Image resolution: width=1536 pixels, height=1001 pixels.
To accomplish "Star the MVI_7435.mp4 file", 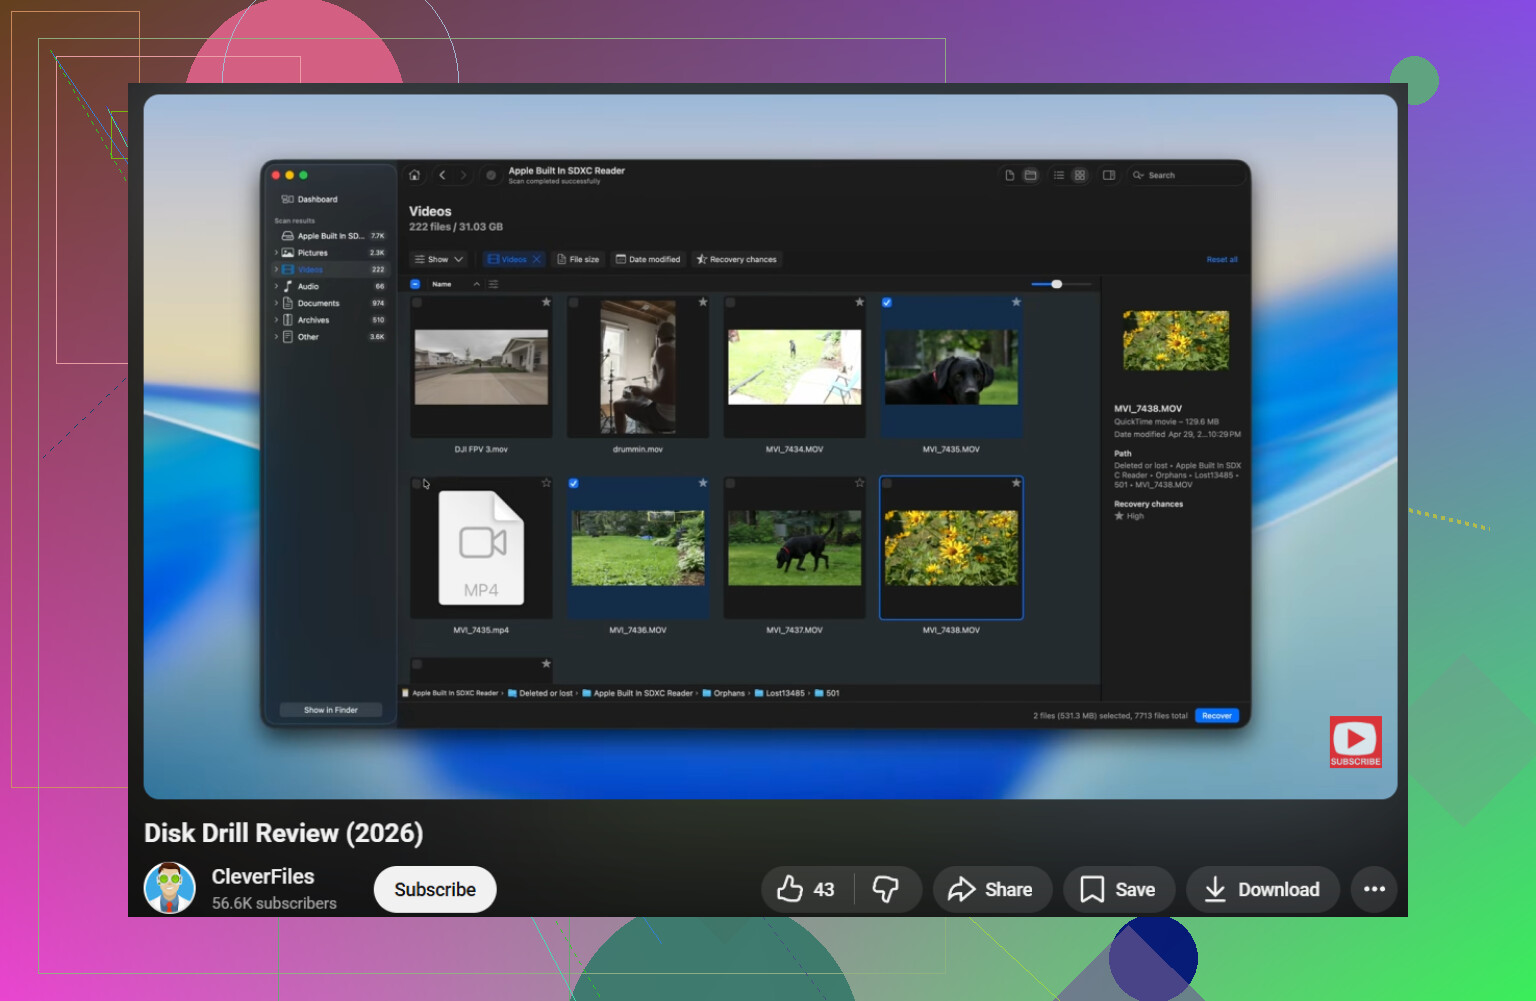I will 546,483.
